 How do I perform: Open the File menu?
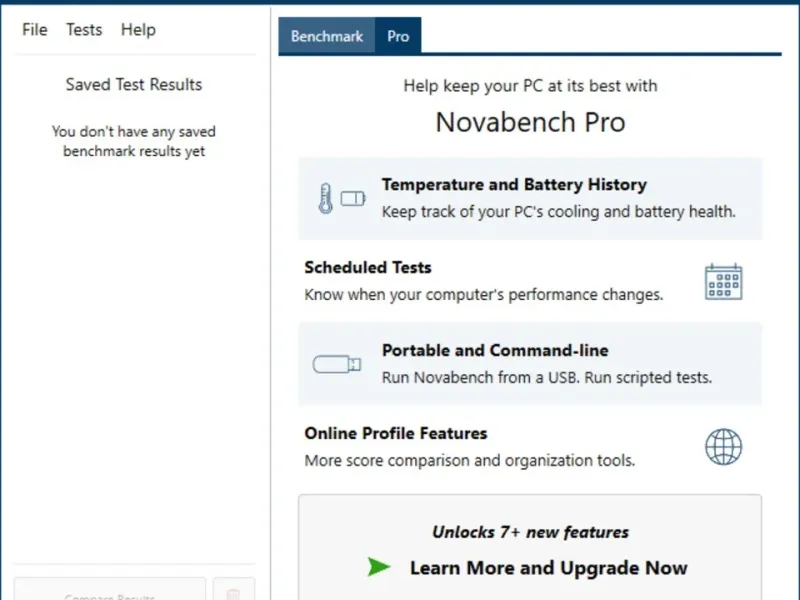coord(35,29)
